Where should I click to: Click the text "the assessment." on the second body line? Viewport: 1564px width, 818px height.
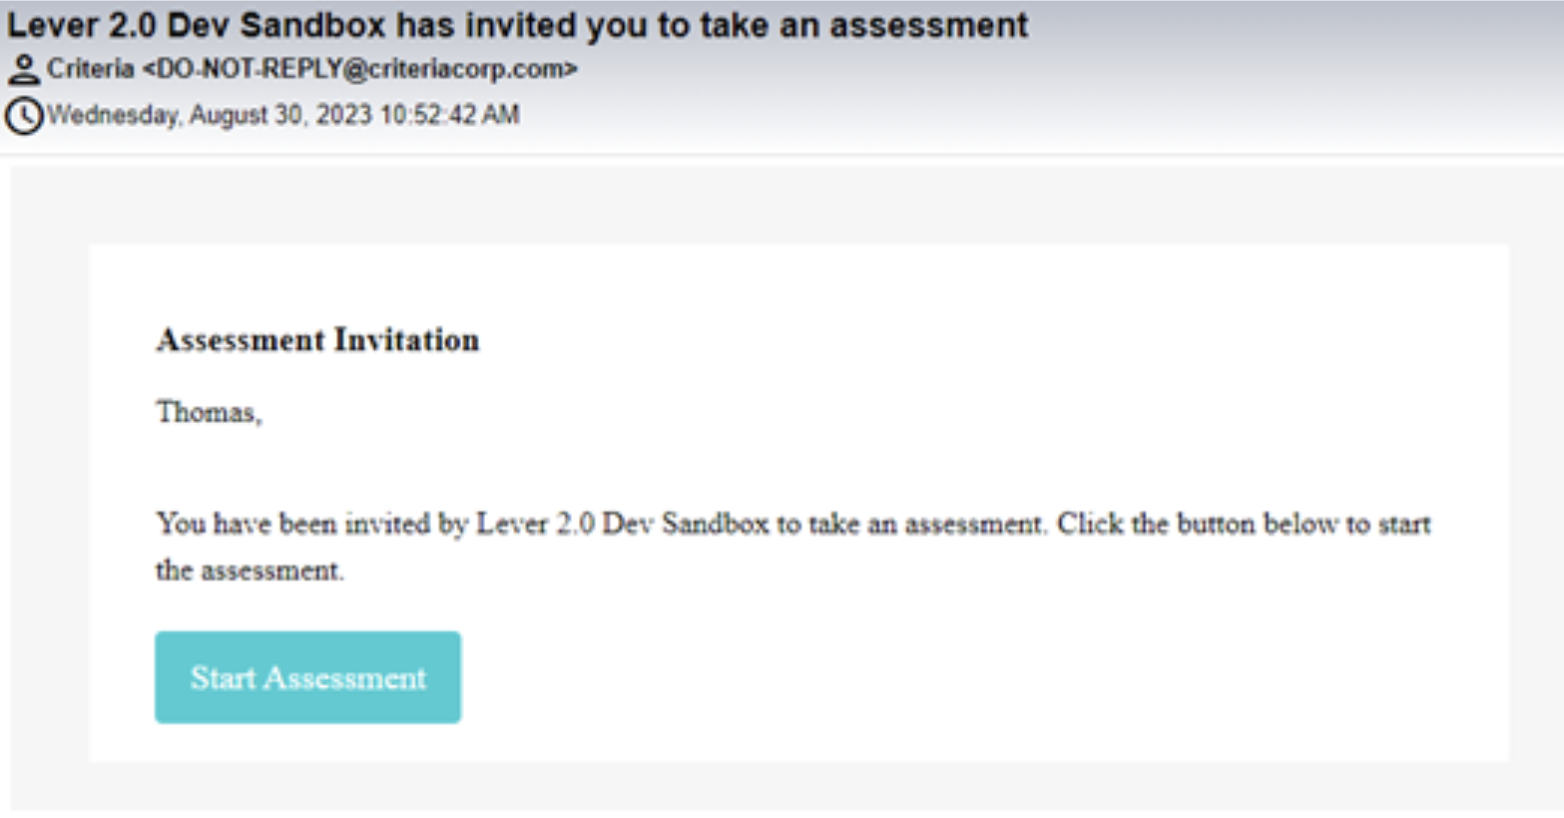click(x=249, y=571)
